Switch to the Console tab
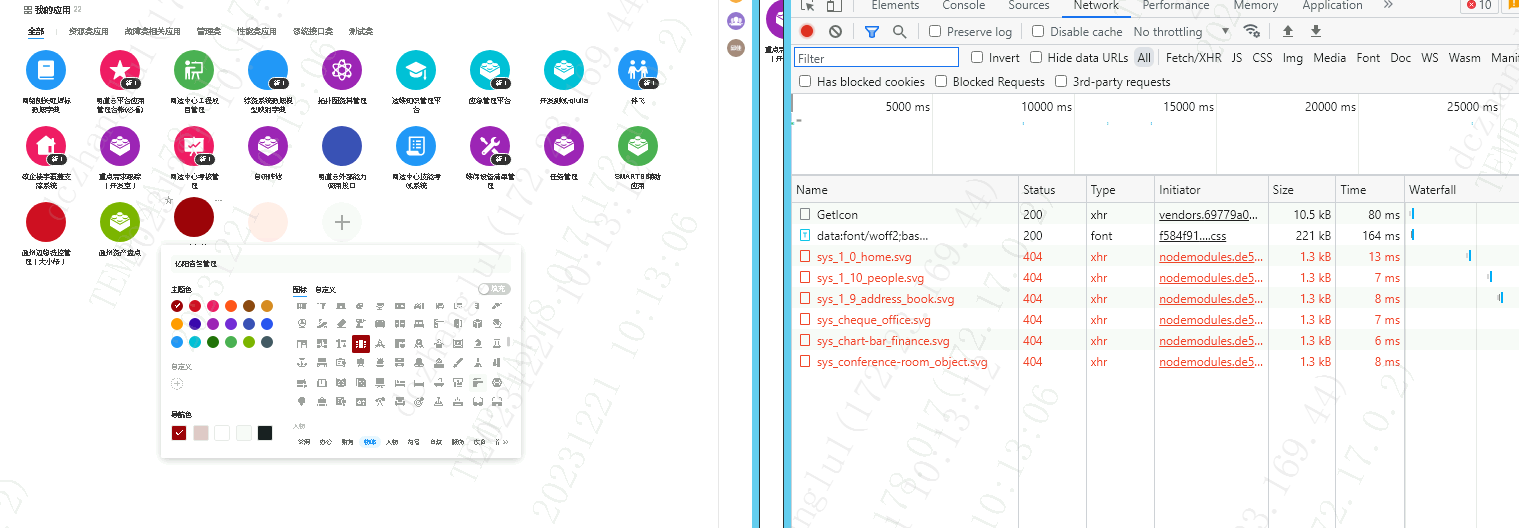 pyautogui.click(x=964, y=6)
